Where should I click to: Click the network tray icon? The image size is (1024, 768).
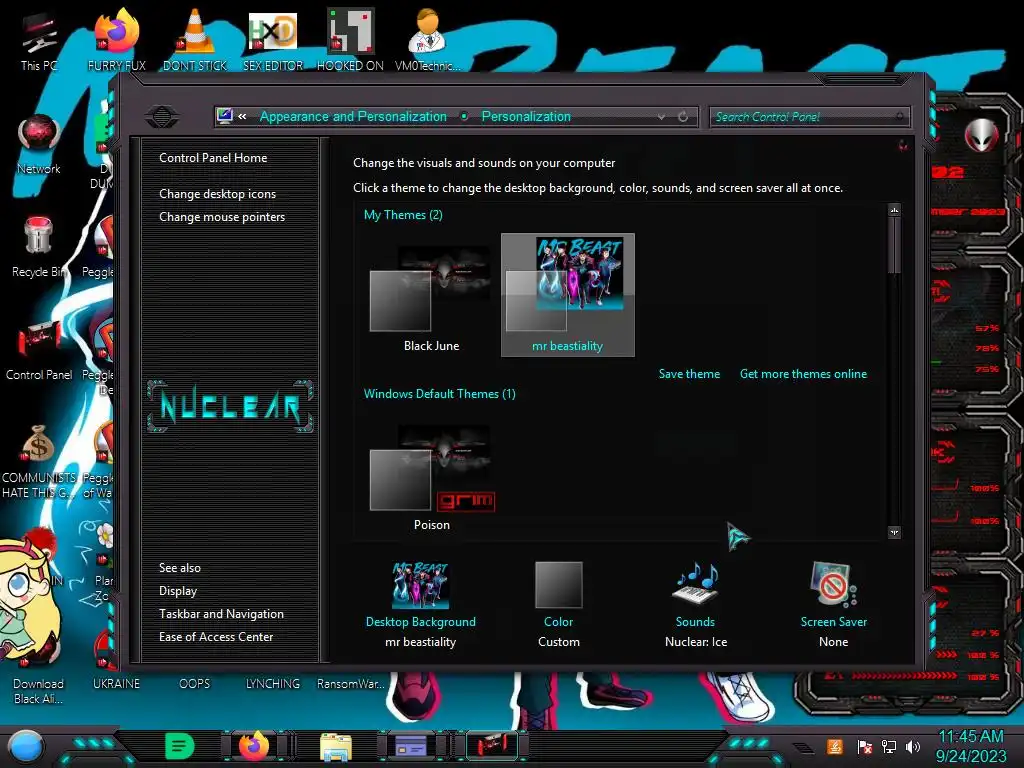pyautogui.click(x=888, y=746)
